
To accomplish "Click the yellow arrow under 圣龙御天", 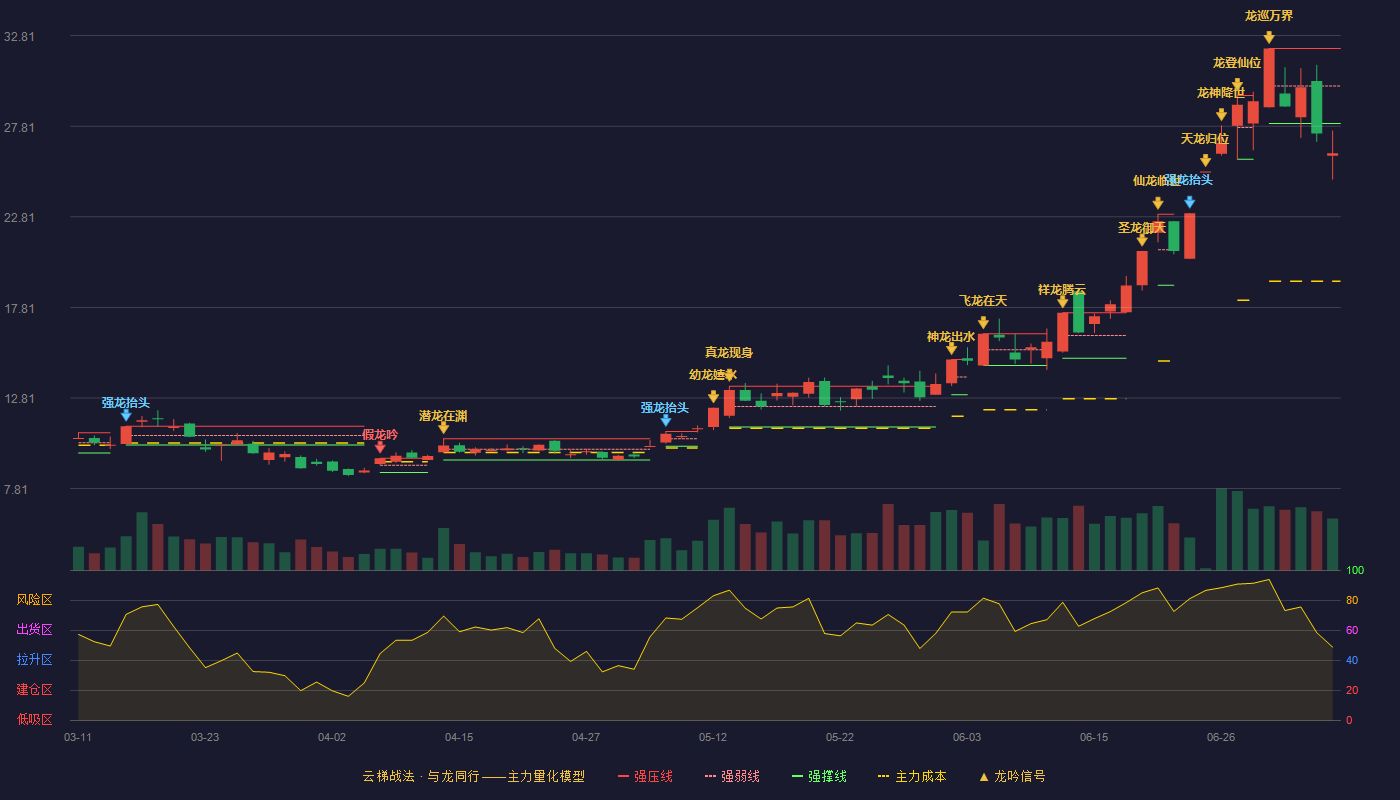I will pos(1142,240).
